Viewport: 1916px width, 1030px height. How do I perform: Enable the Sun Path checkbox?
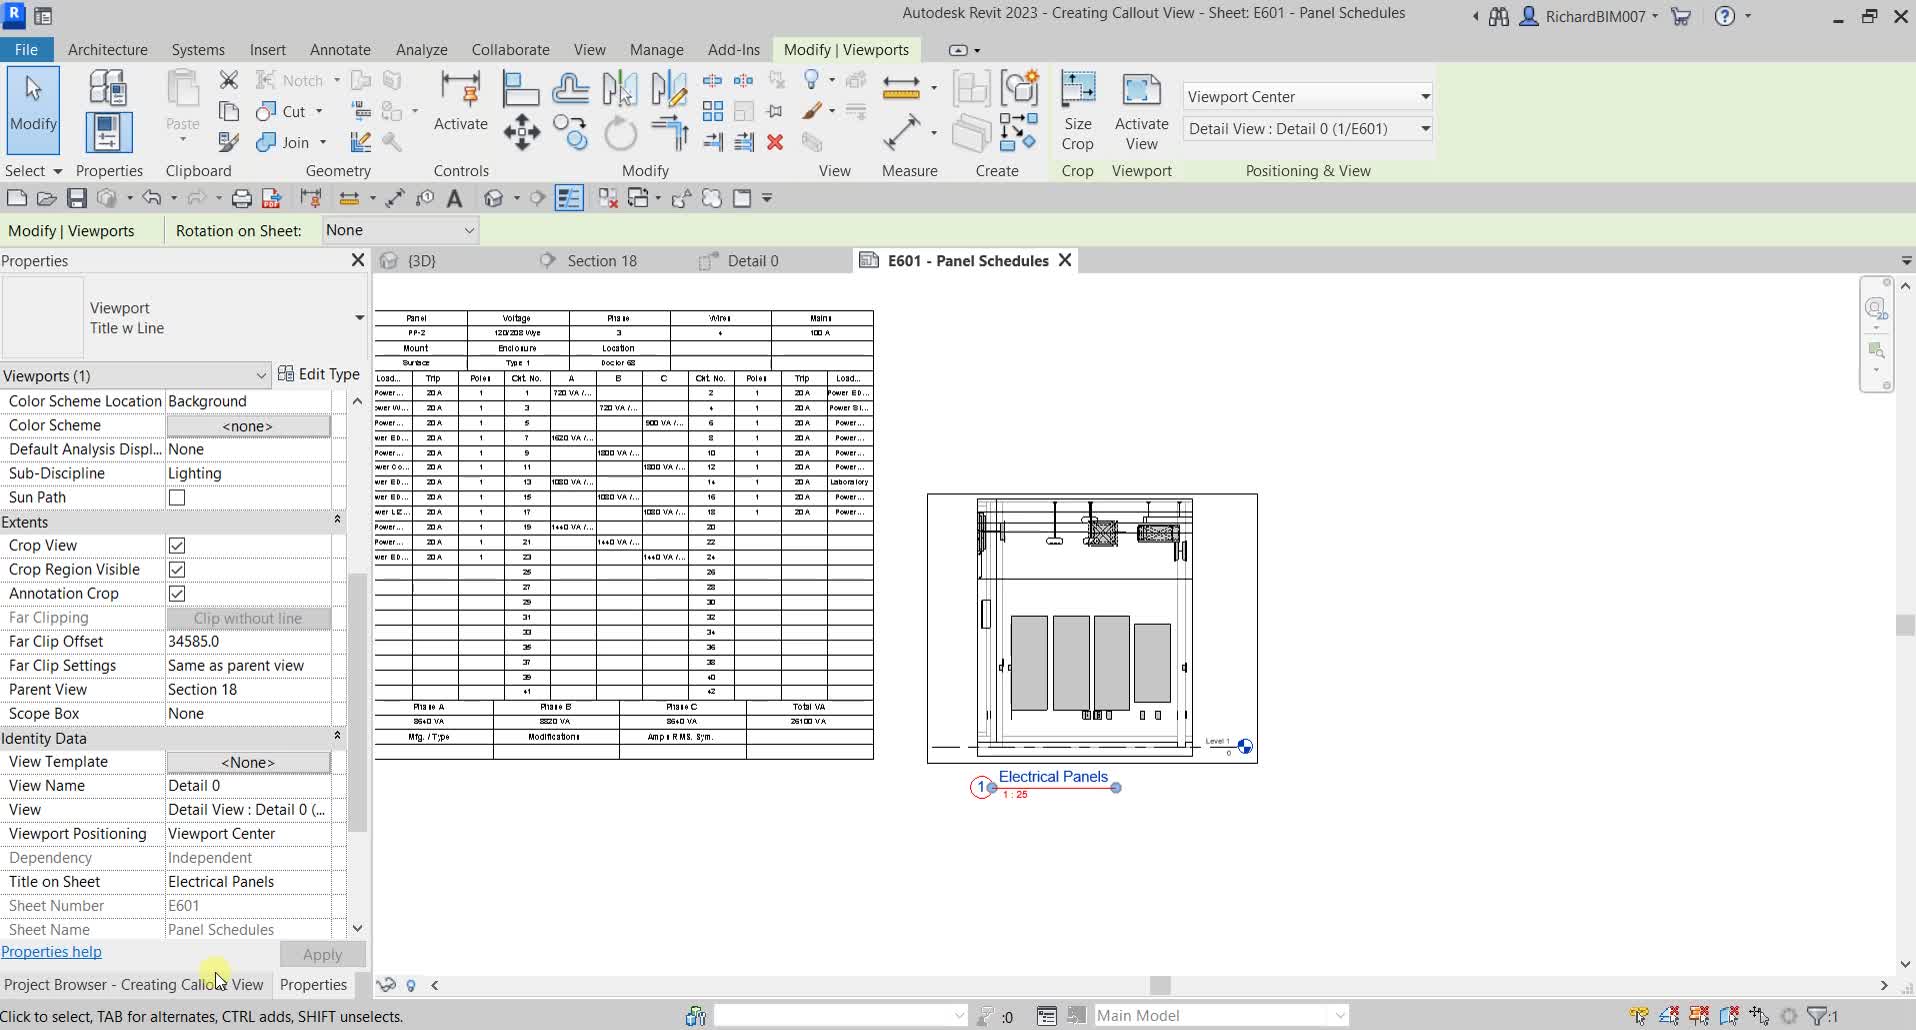click(177, 498)
